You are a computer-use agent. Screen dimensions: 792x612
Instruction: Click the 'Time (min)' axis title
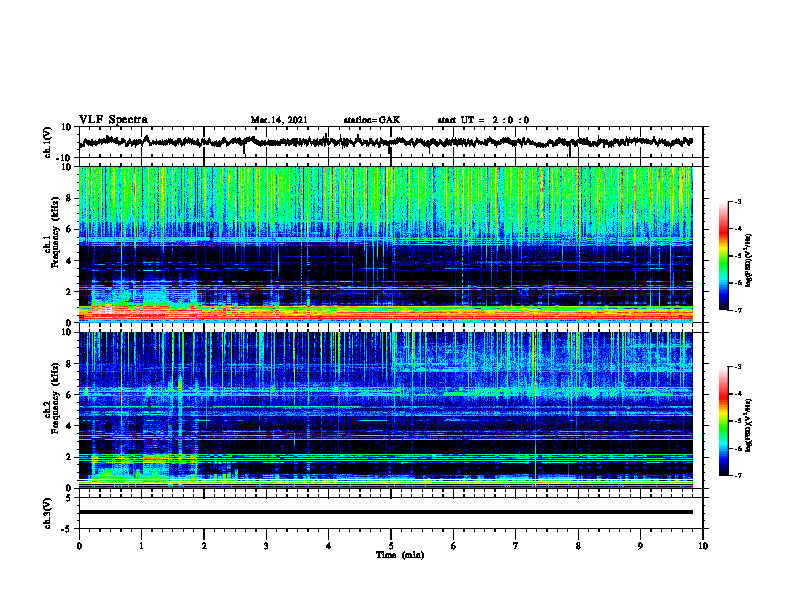[400, 555]
